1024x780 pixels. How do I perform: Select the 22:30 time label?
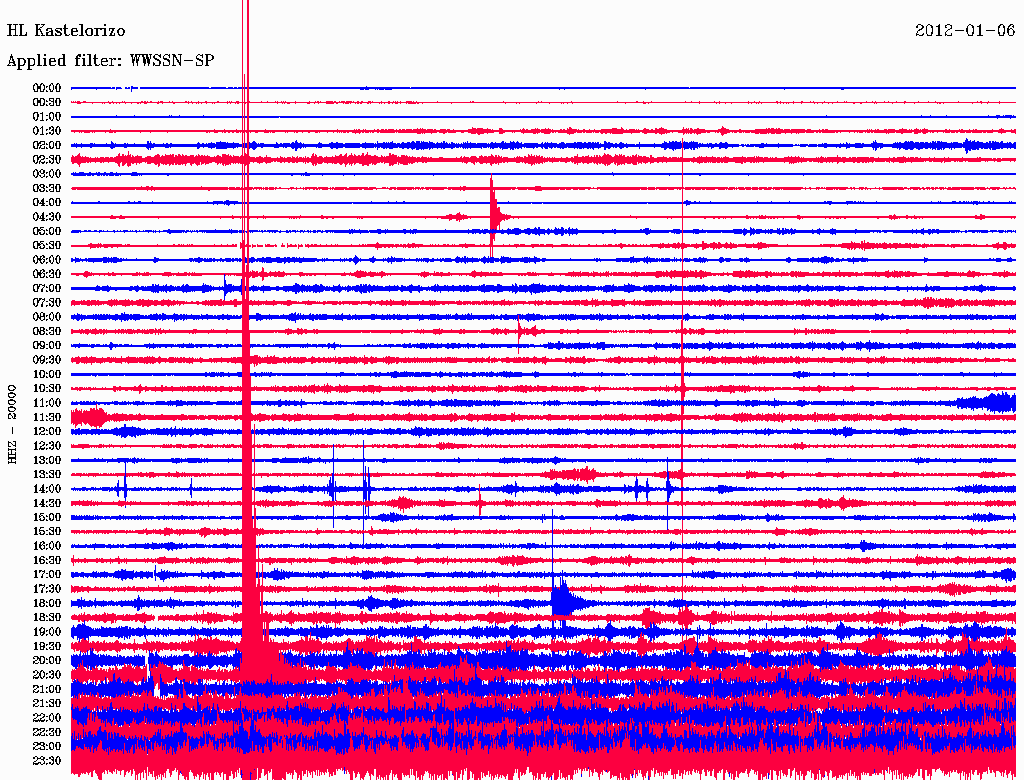point(47,732)
